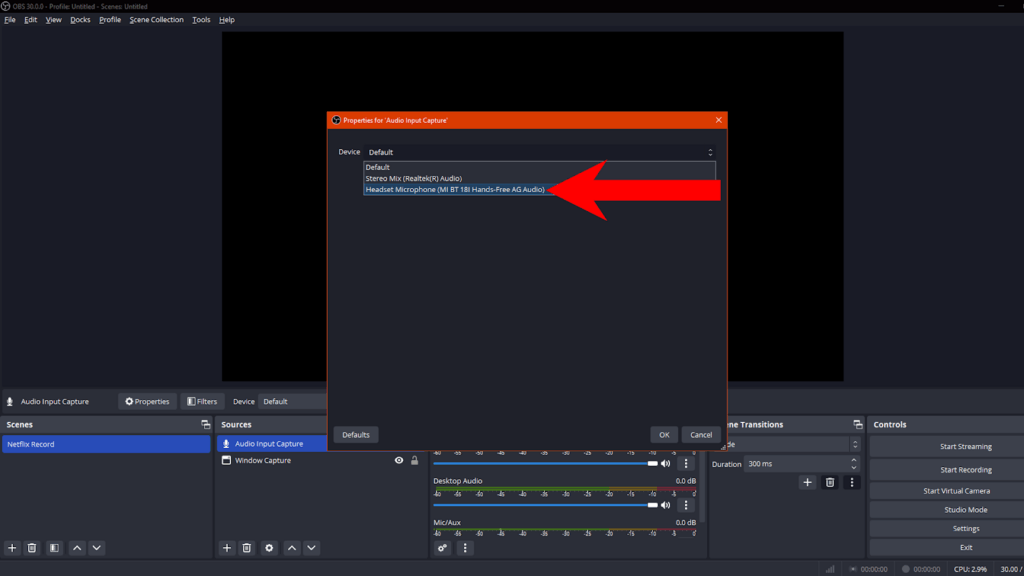Screen dimensions: 1024x576
Task: Toggle Window Capture lock icon
Action: point(415,460)
